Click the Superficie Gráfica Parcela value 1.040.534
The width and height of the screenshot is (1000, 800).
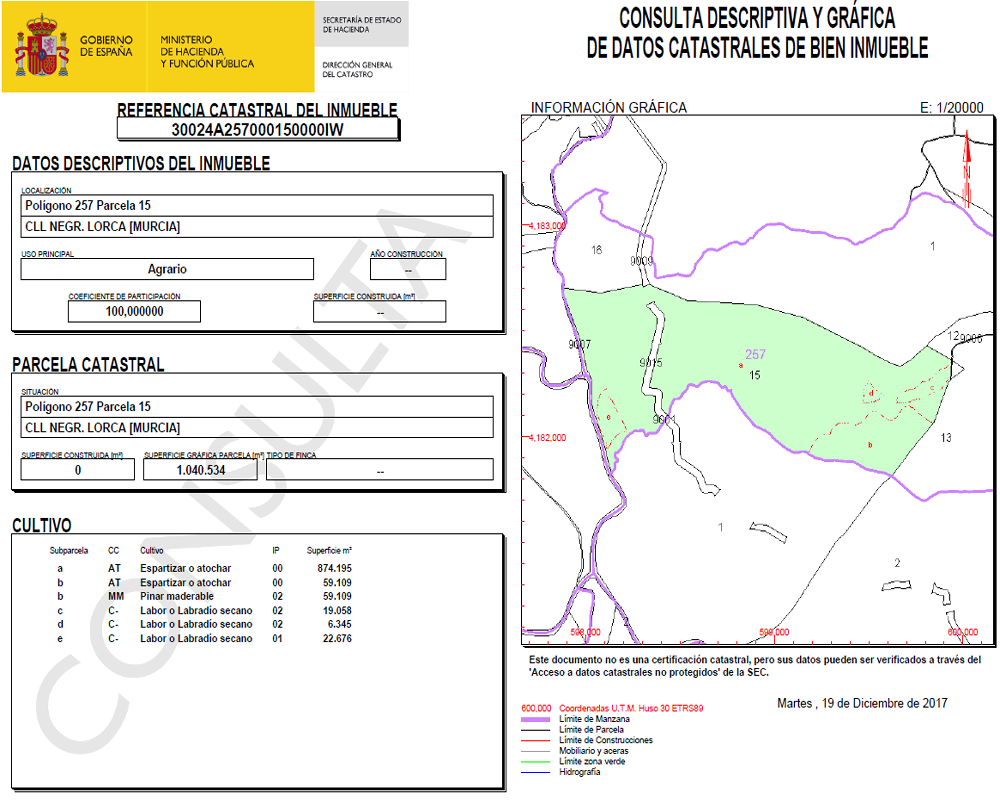(200, 470)
